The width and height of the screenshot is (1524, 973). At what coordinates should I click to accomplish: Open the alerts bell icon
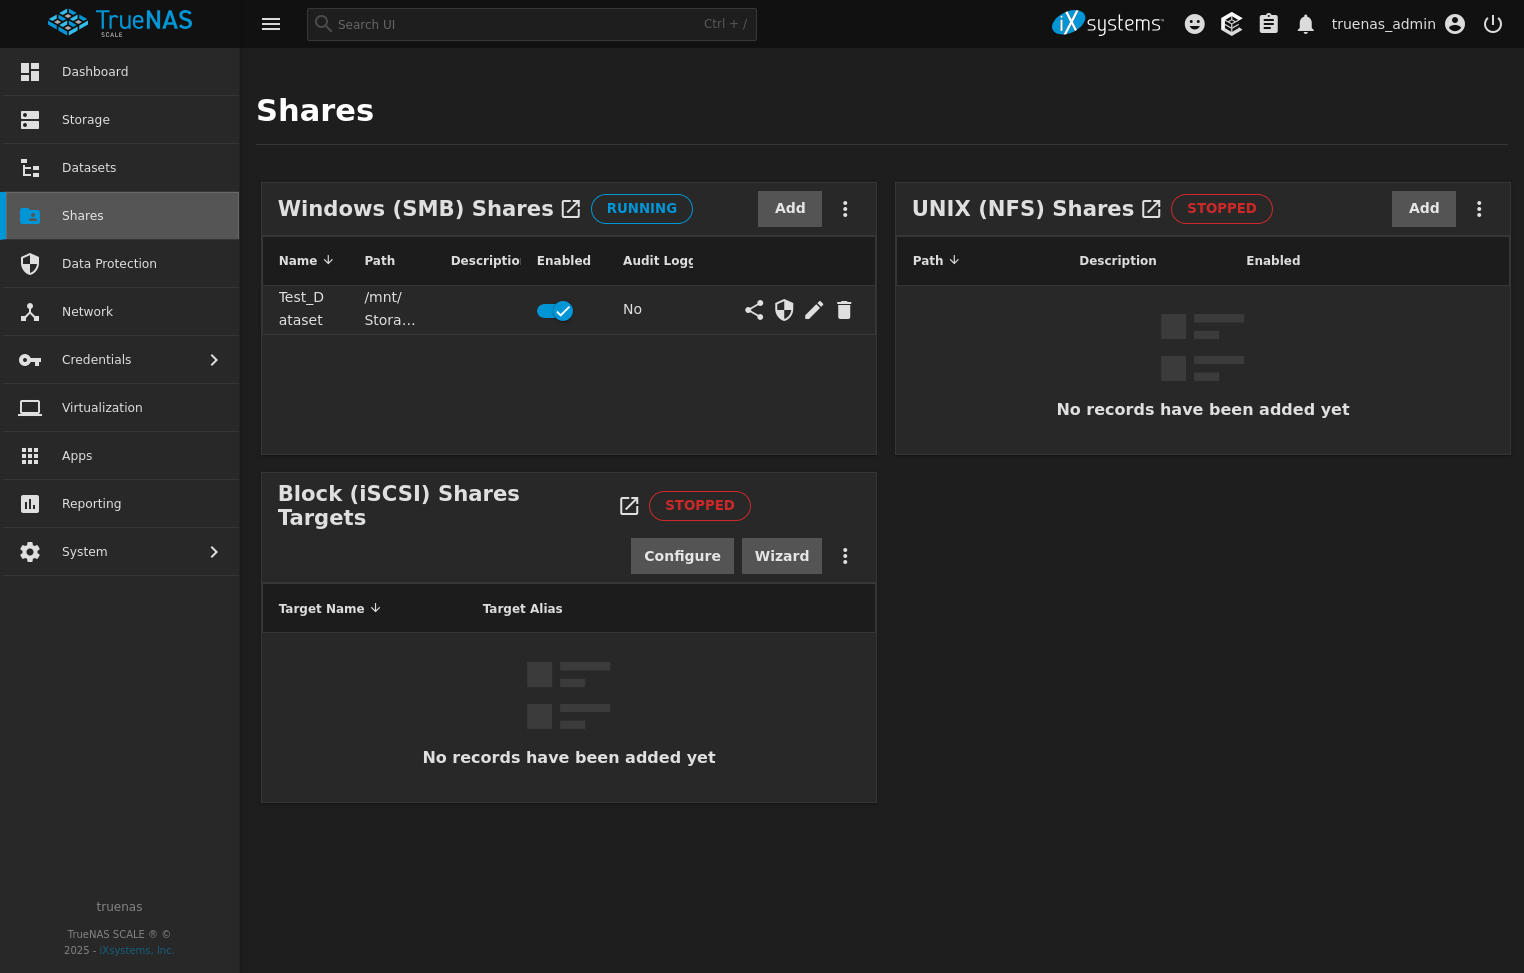coord(1305,24)
